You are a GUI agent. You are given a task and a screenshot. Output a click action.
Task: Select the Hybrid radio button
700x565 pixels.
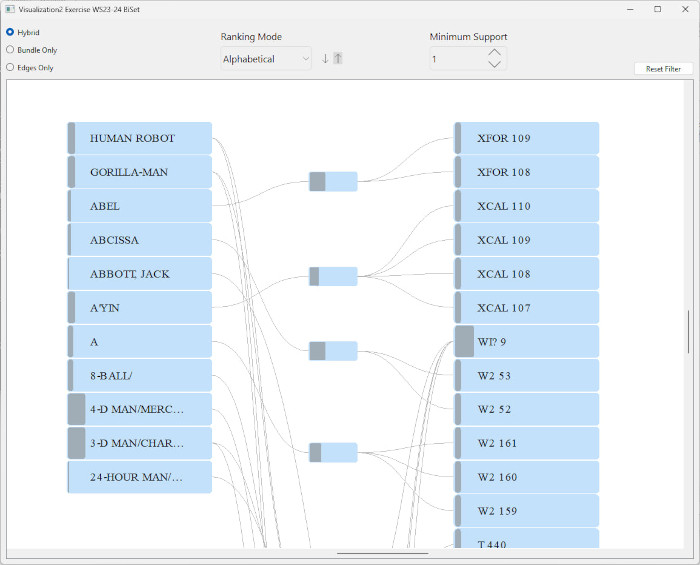(x=10, y=32)
